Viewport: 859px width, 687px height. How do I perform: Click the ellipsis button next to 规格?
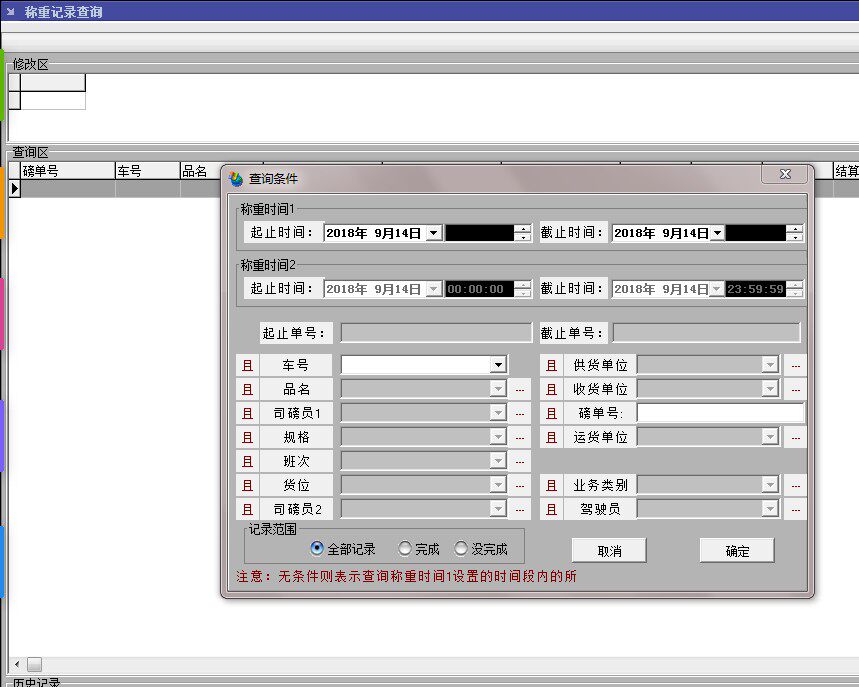(x=520, y=438)
